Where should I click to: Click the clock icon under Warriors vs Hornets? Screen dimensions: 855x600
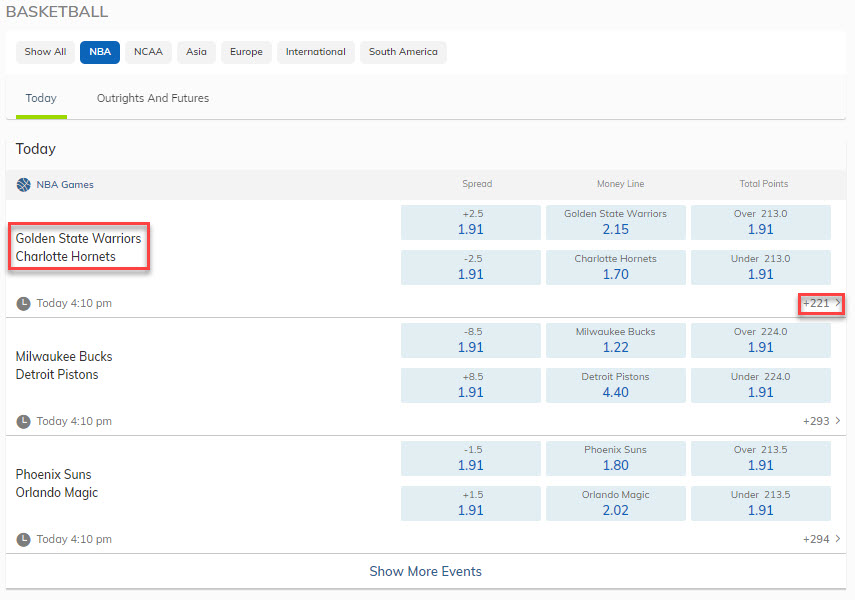coord(24,303)
